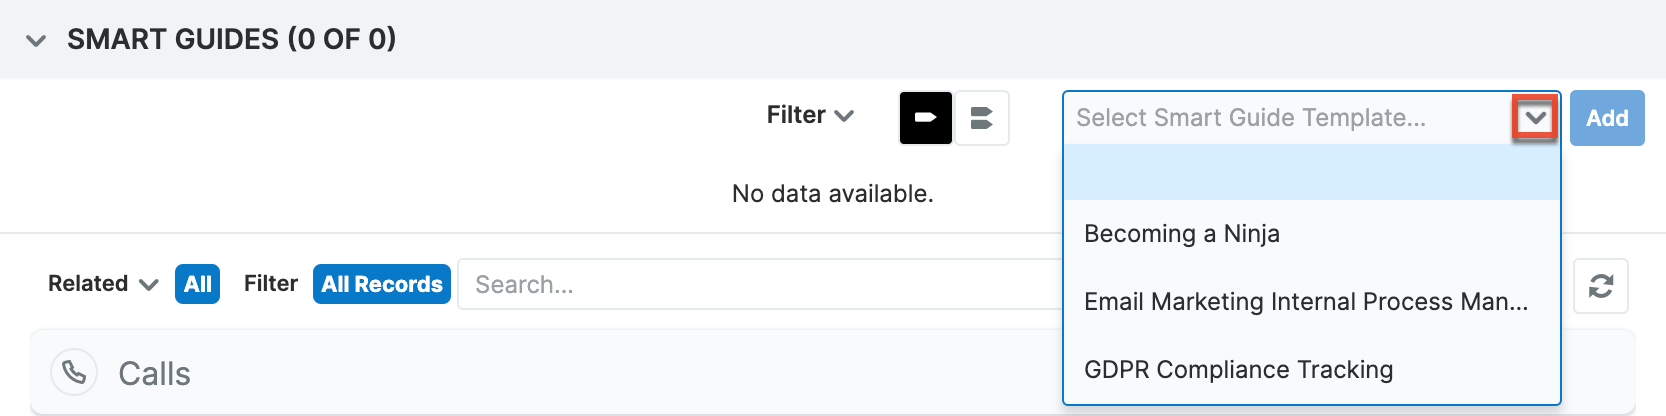This screenshot has width=1666, height=416.
Task: Collapse the Smart Guides panel chevron
Action: [x=36, y=41]
